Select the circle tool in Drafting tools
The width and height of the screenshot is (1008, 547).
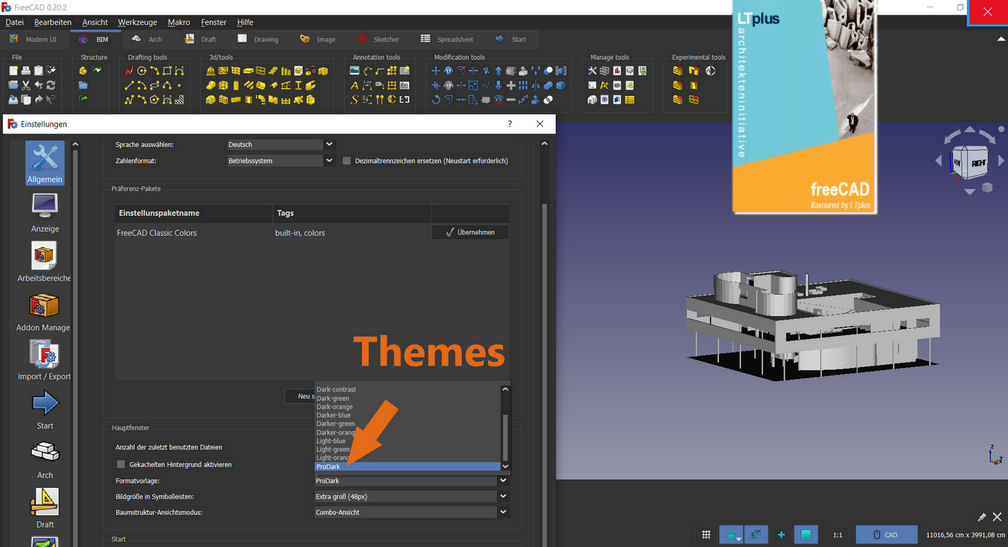pyautogui.click(x=141, y=71)
